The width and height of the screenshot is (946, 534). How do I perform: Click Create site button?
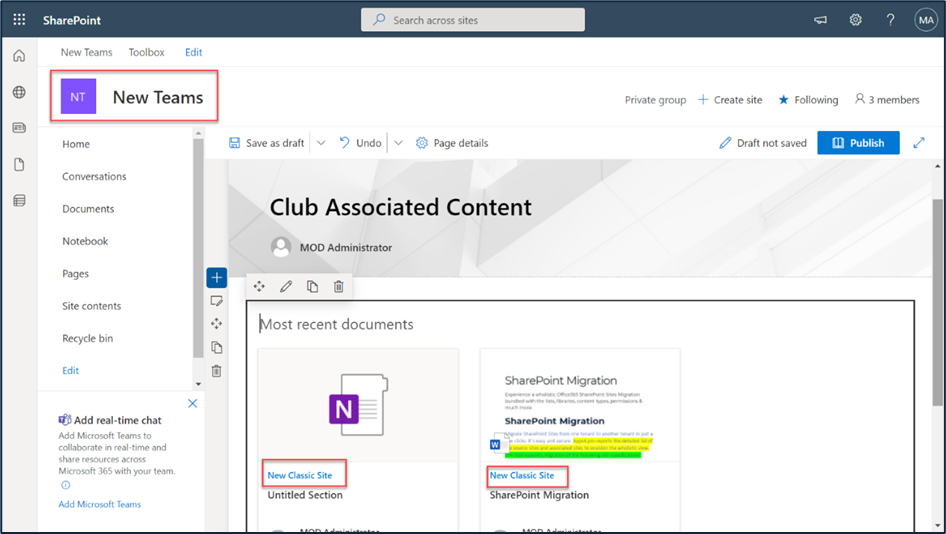730,100
